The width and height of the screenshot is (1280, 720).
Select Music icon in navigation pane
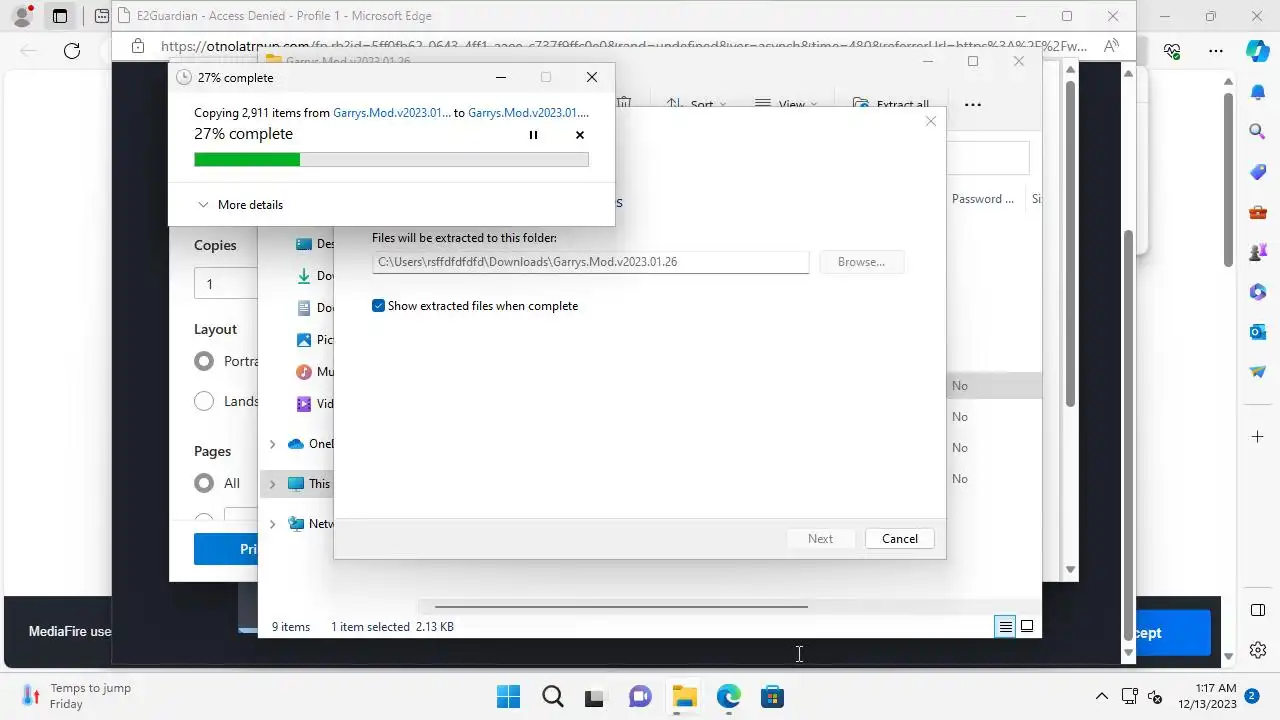304,372
